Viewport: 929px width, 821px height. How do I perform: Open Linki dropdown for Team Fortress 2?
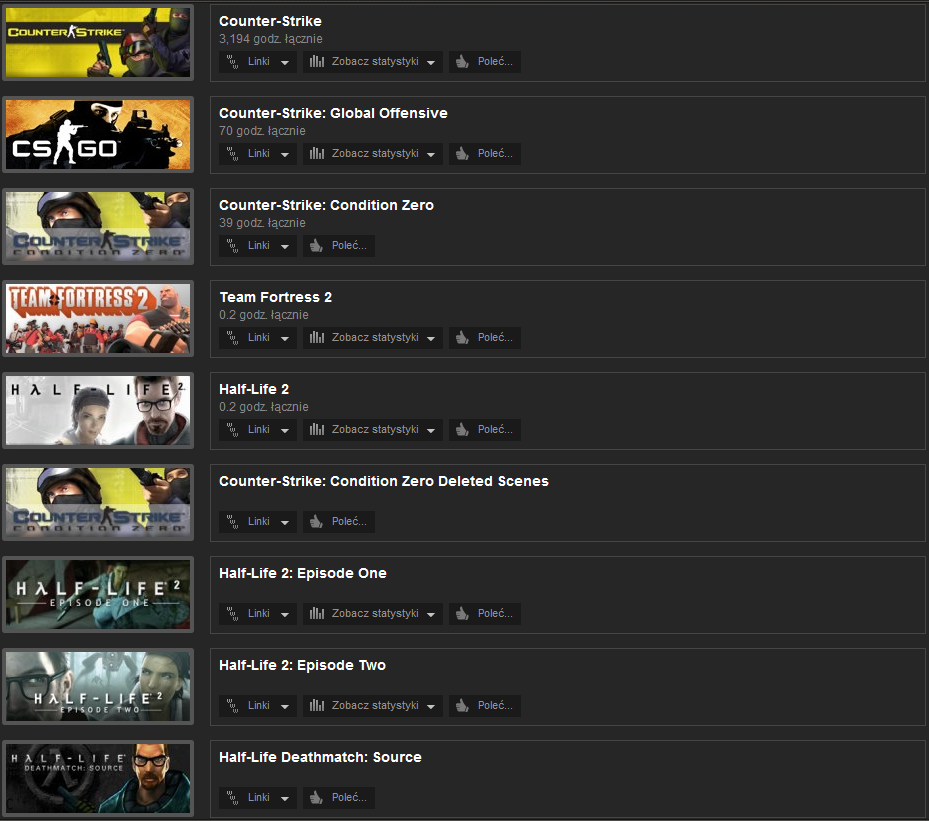point(258,338)
